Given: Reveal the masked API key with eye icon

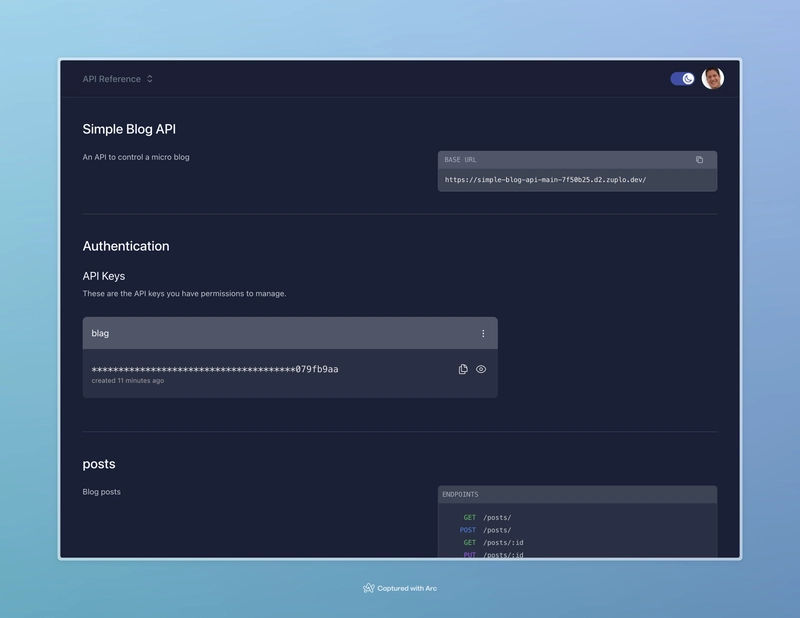Looking at the screenshot, I should coord(481,369).
